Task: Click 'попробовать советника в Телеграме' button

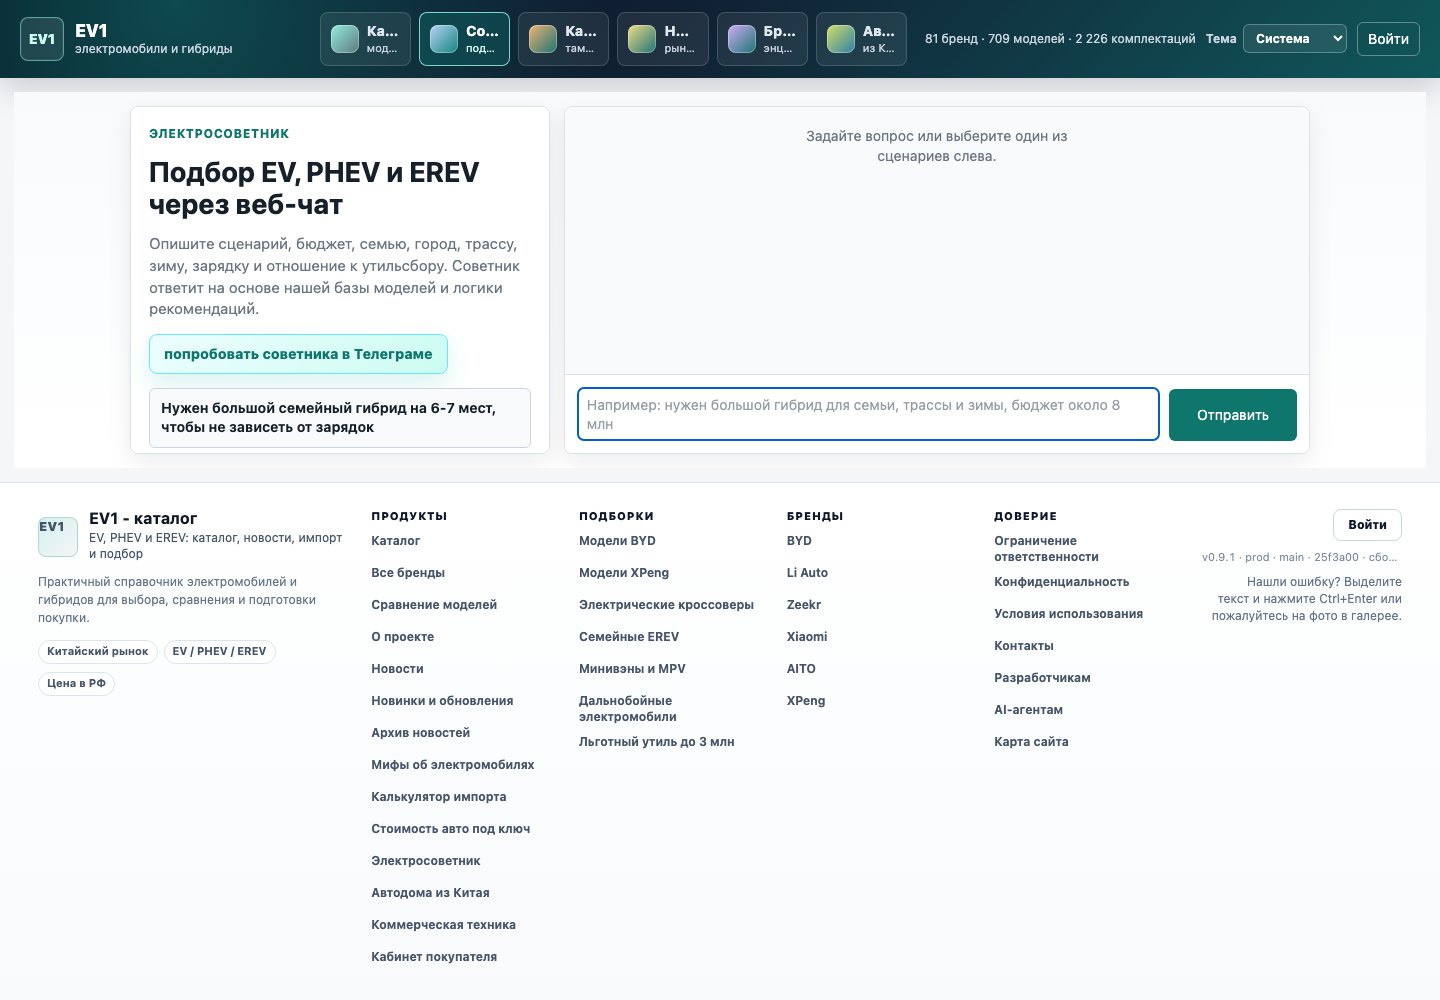Action: click(x=298, y=354)
